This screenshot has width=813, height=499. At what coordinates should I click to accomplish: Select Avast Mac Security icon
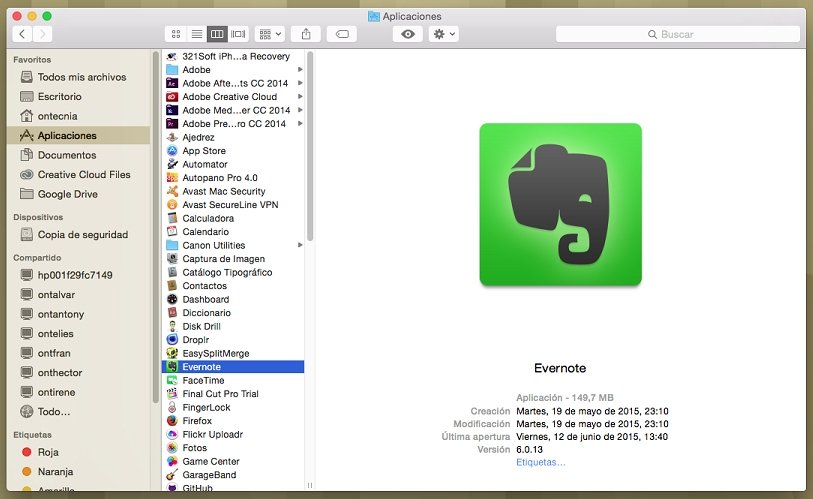point(172,191)
